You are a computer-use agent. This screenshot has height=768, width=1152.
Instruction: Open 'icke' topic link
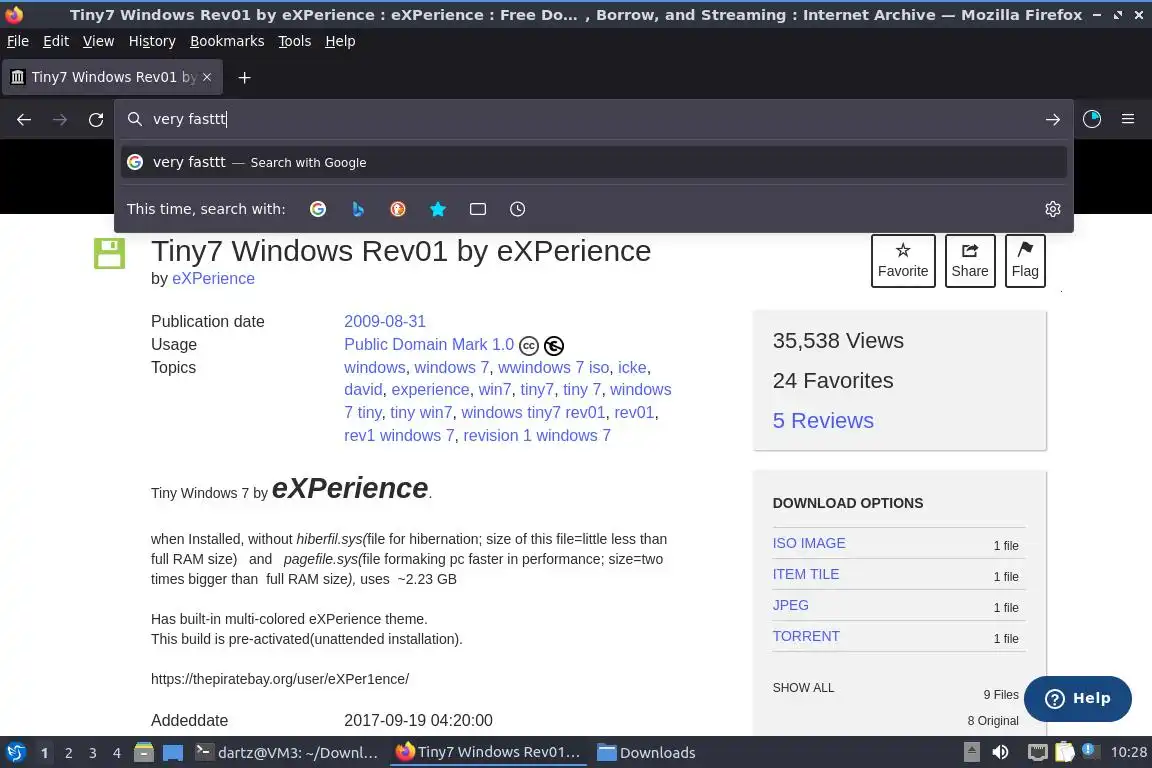(x=632, y=367)
